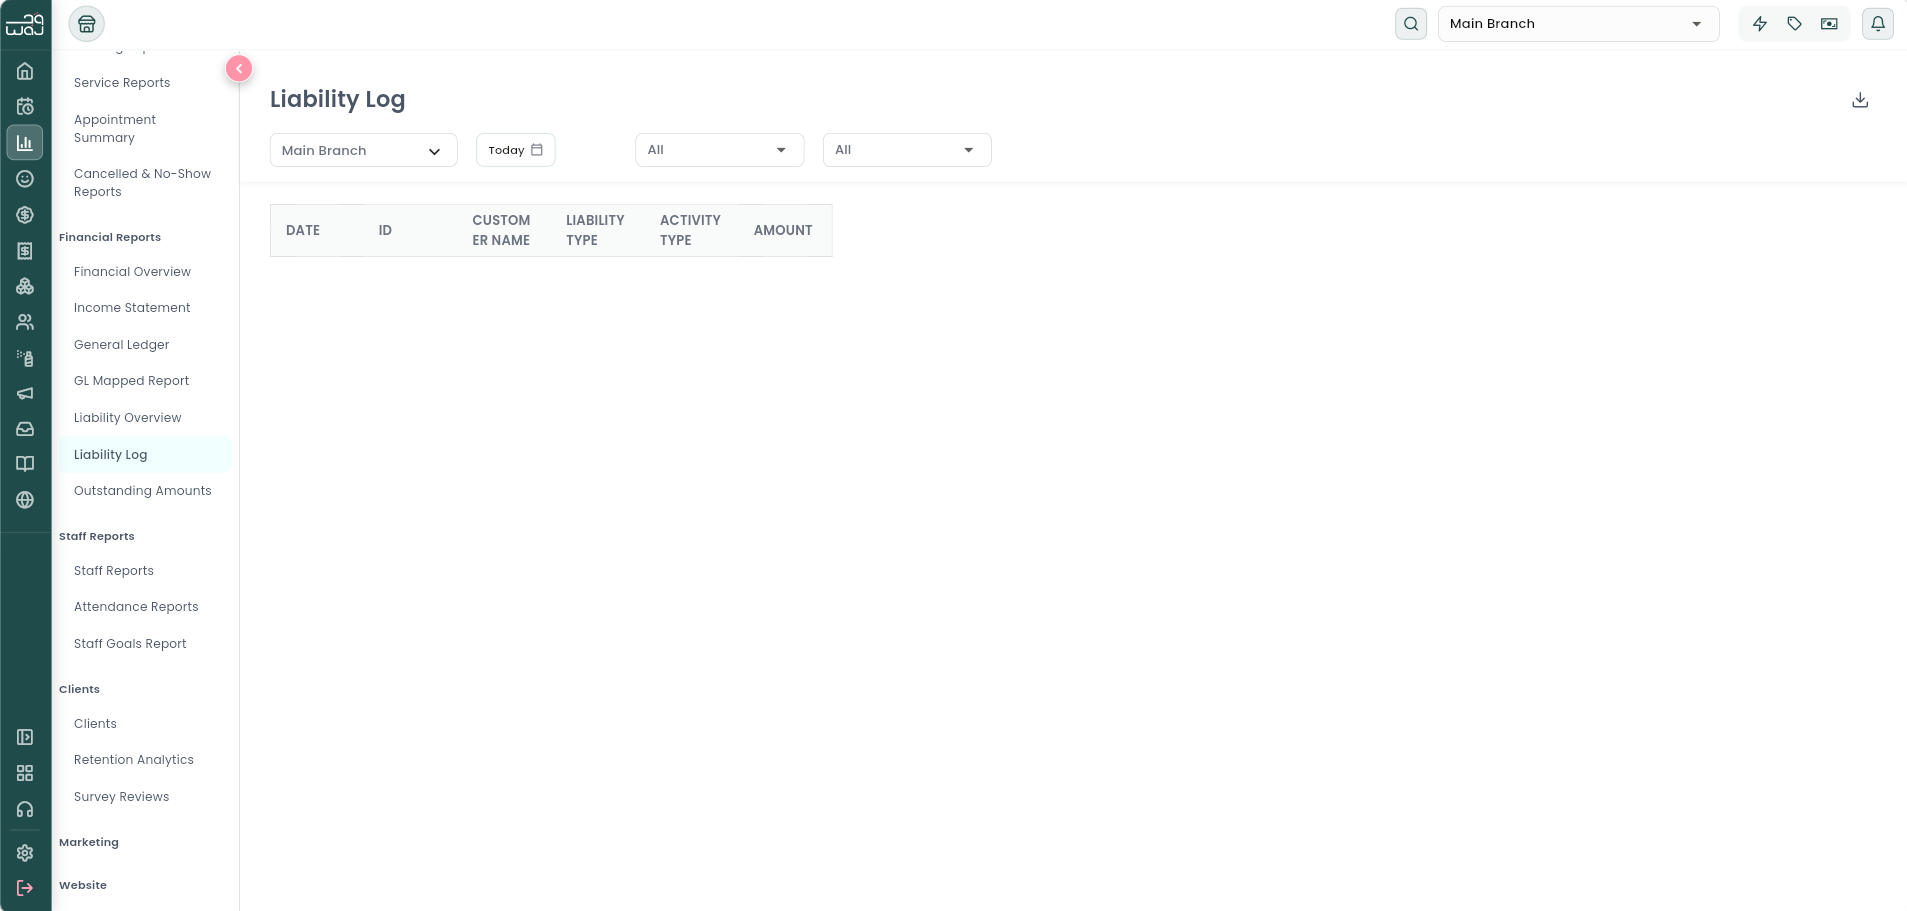
Task: Open Staff Goals Report
Action: click(x=130, y=644)
